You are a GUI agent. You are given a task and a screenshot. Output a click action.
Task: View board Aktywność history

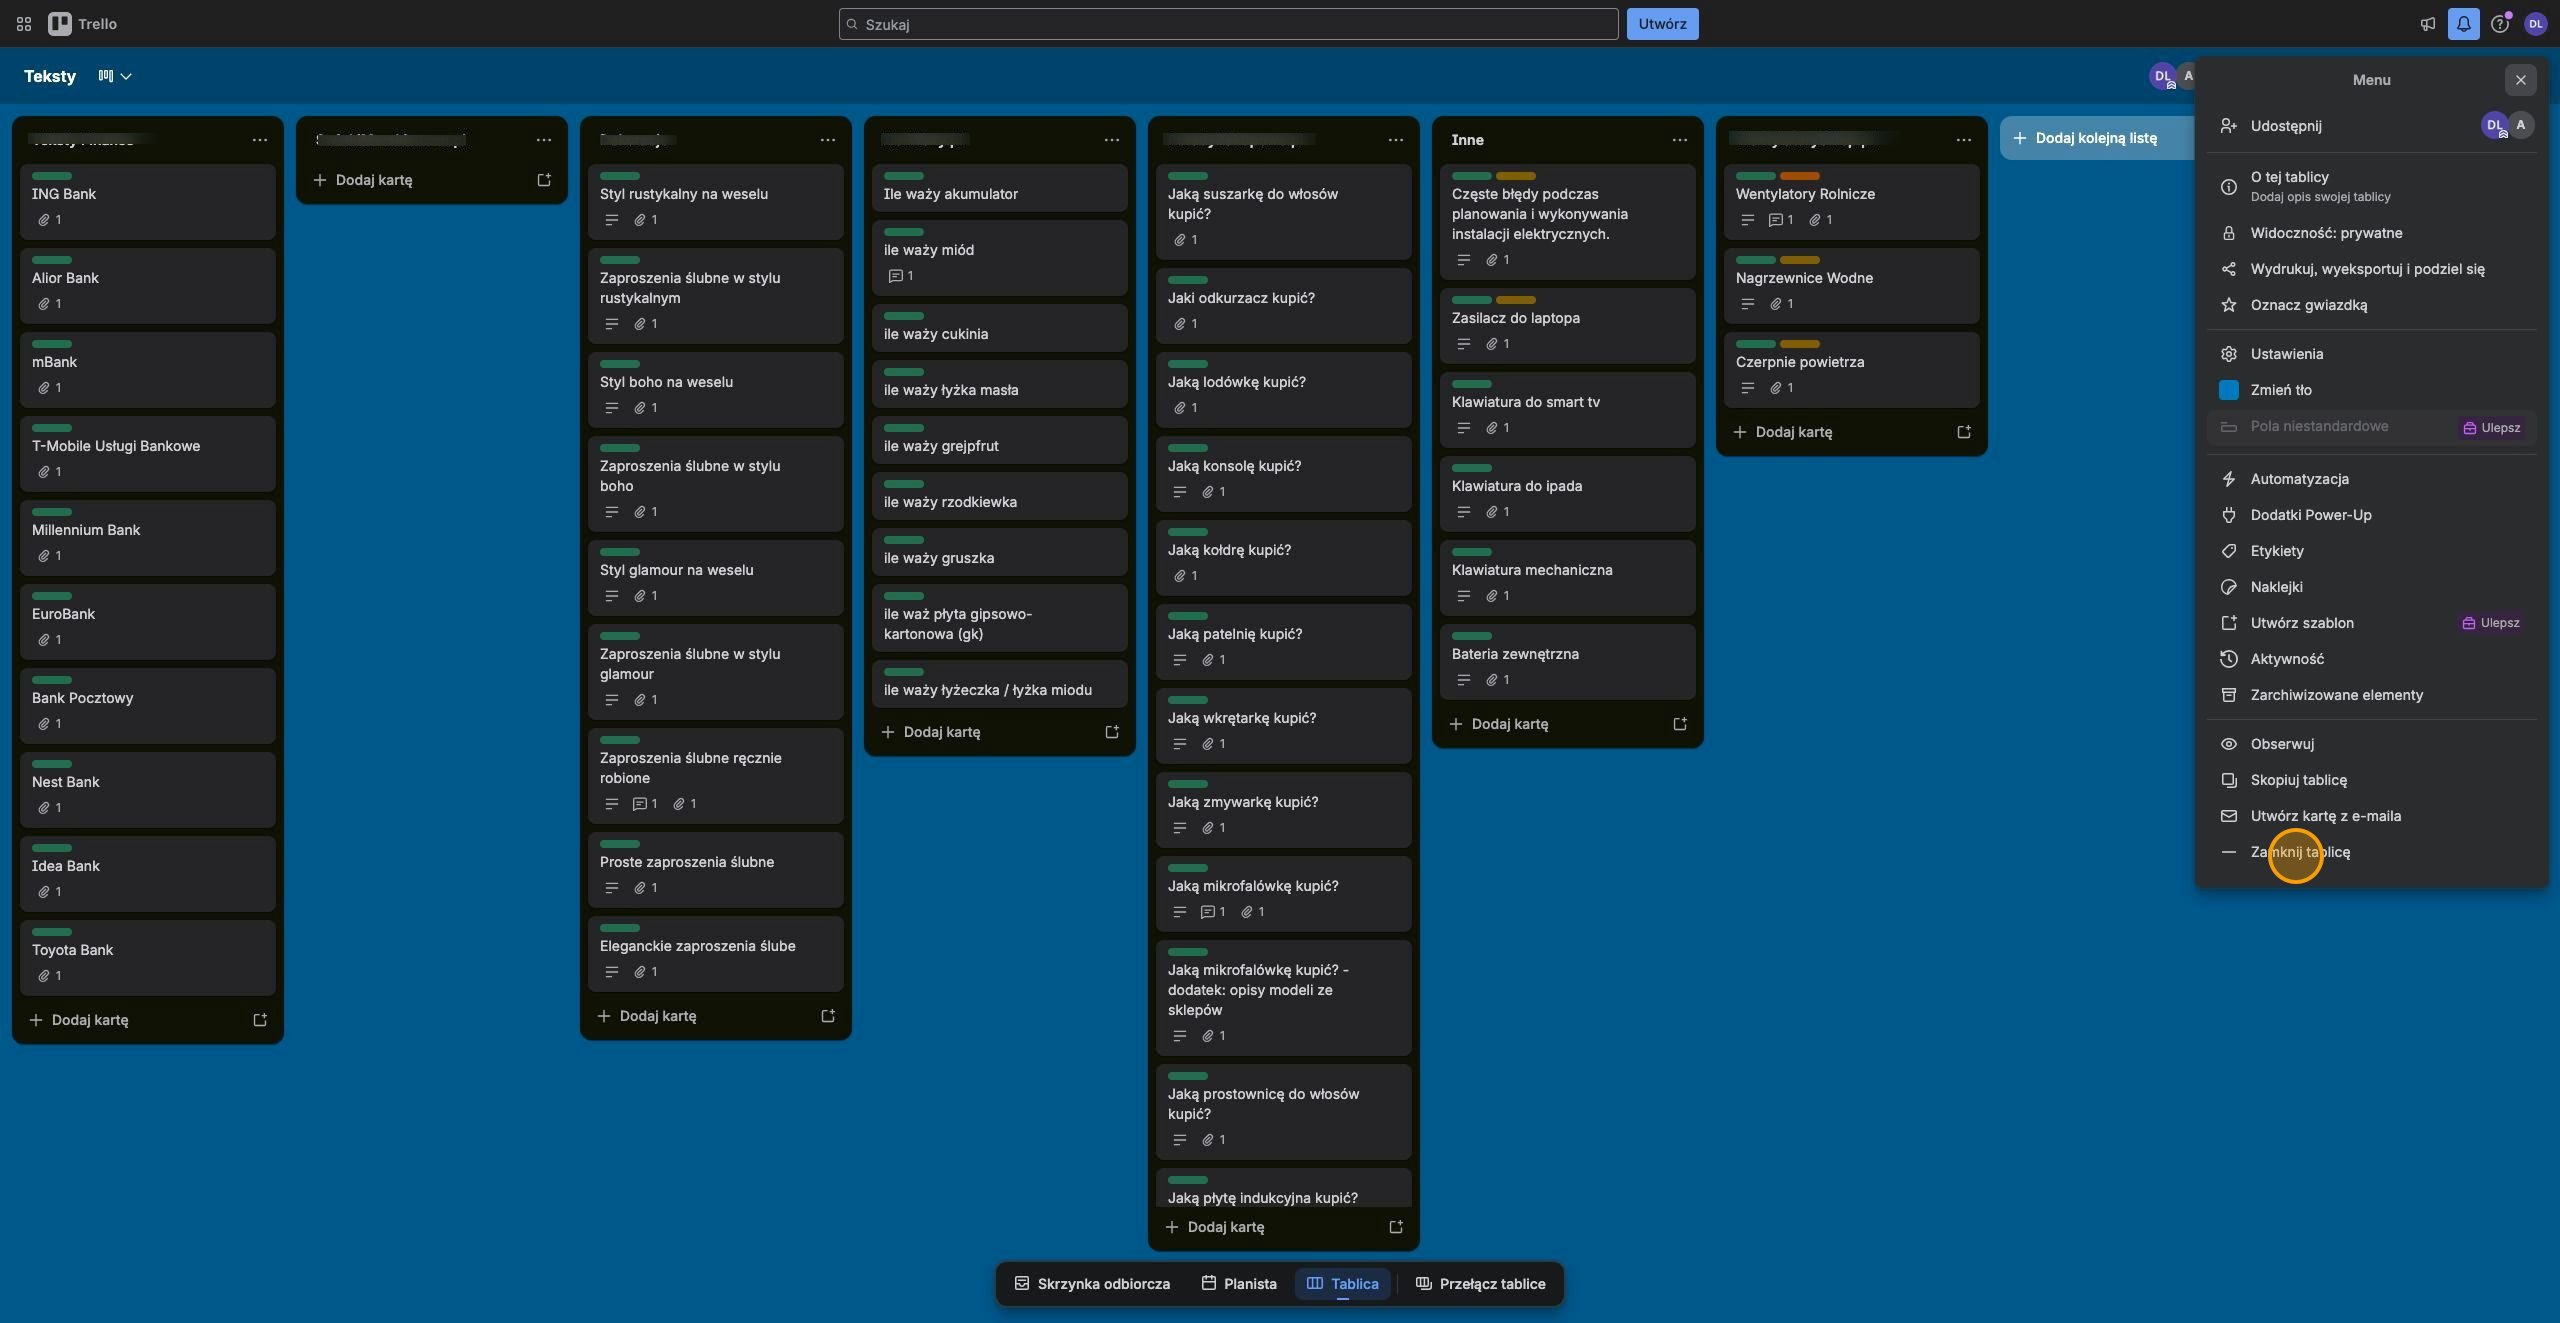[2372, 659]
